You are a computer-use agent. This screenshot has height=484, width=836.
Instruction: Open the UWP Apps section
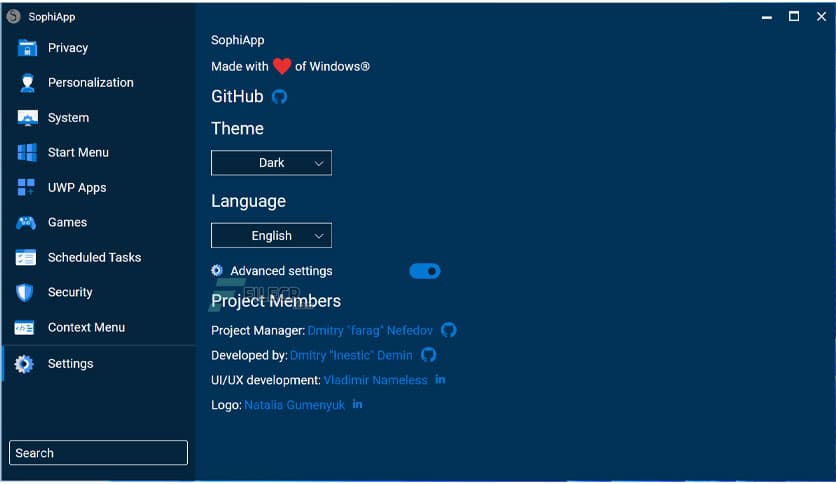click(77, 188)
